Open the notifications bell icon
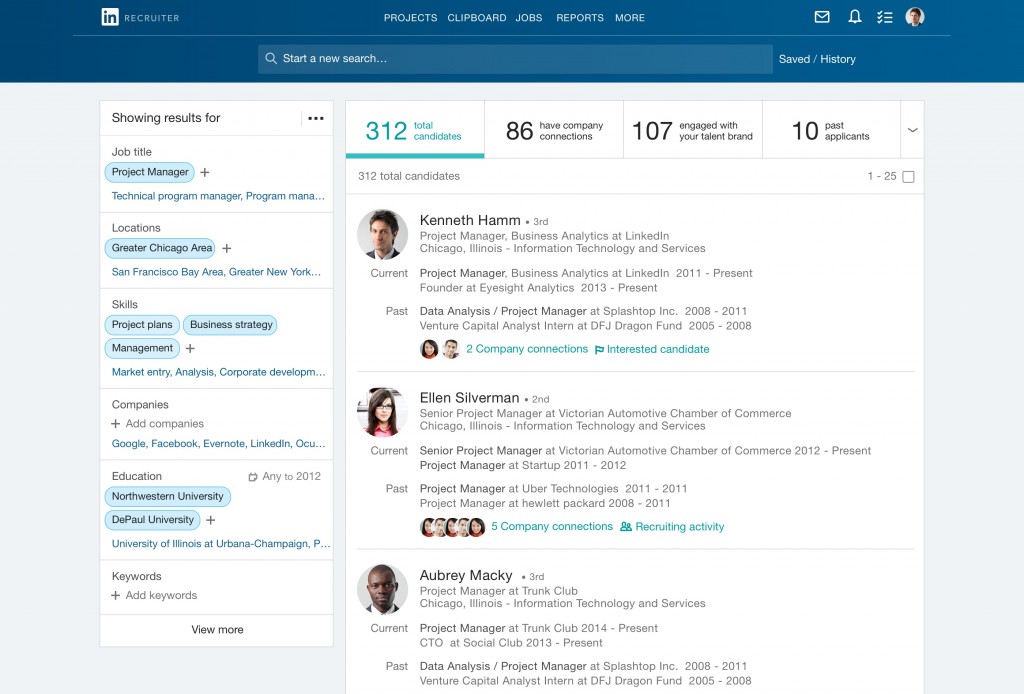The image size is (1024, 694). tap(854, 17)
